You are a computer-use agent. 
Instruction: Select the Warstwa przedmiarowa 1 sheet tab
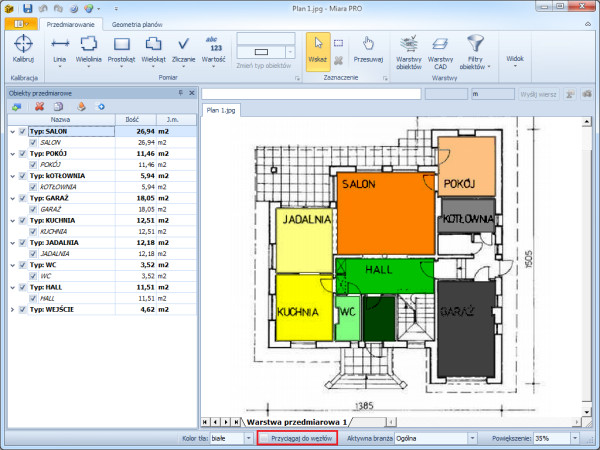pyautogui.click(x=296, y=422)
